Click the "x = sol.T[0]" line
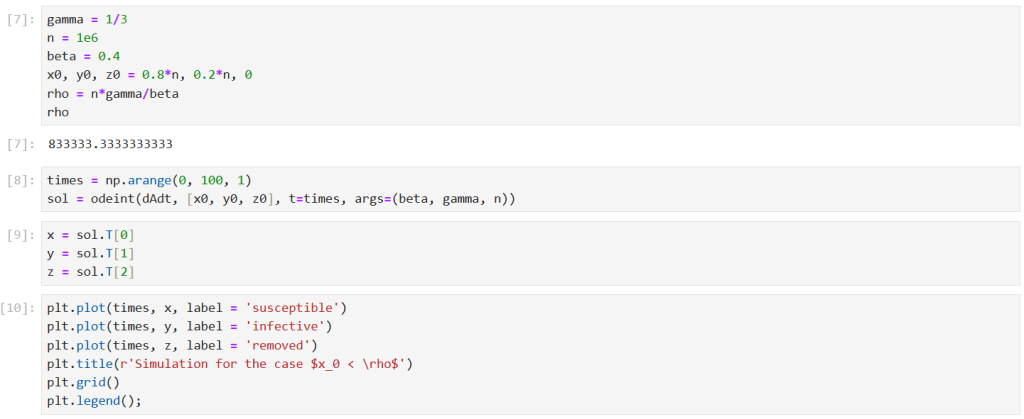Viewport: 1024px width, 419px height. click(x=89, y=235)
